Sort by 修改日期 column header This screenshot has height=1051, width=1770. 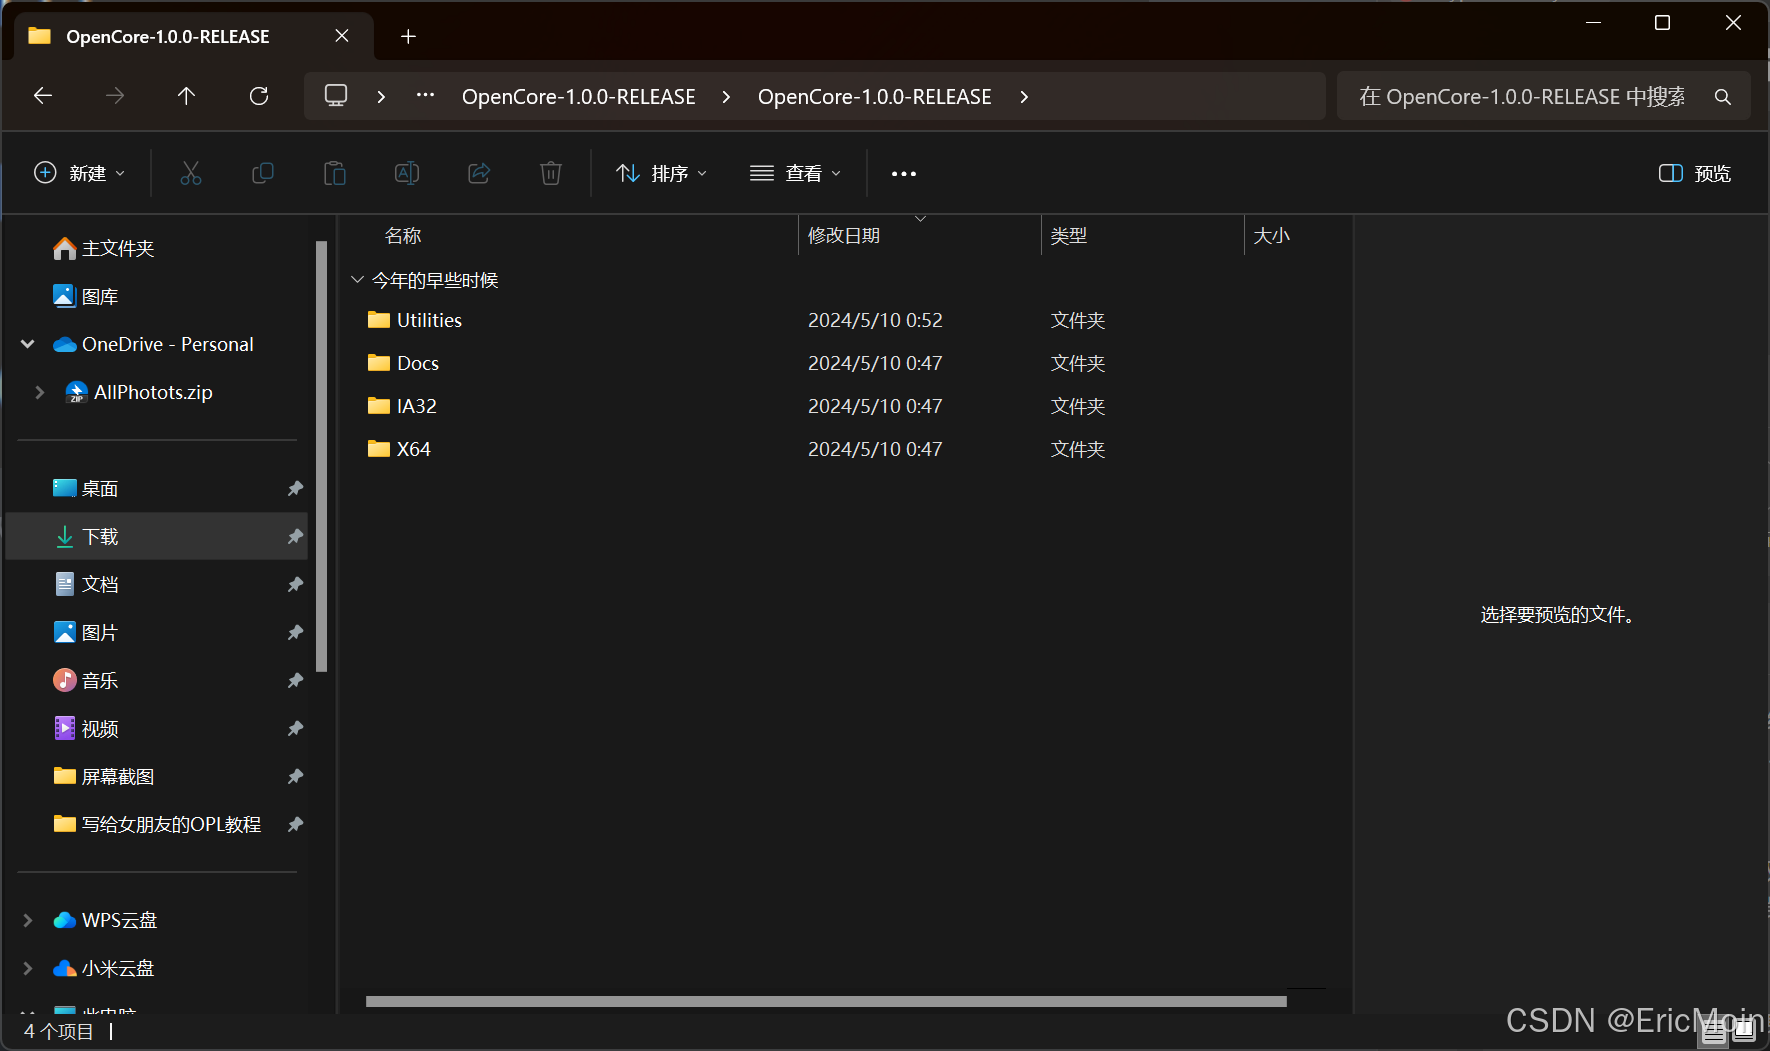[x=844, y=236]
